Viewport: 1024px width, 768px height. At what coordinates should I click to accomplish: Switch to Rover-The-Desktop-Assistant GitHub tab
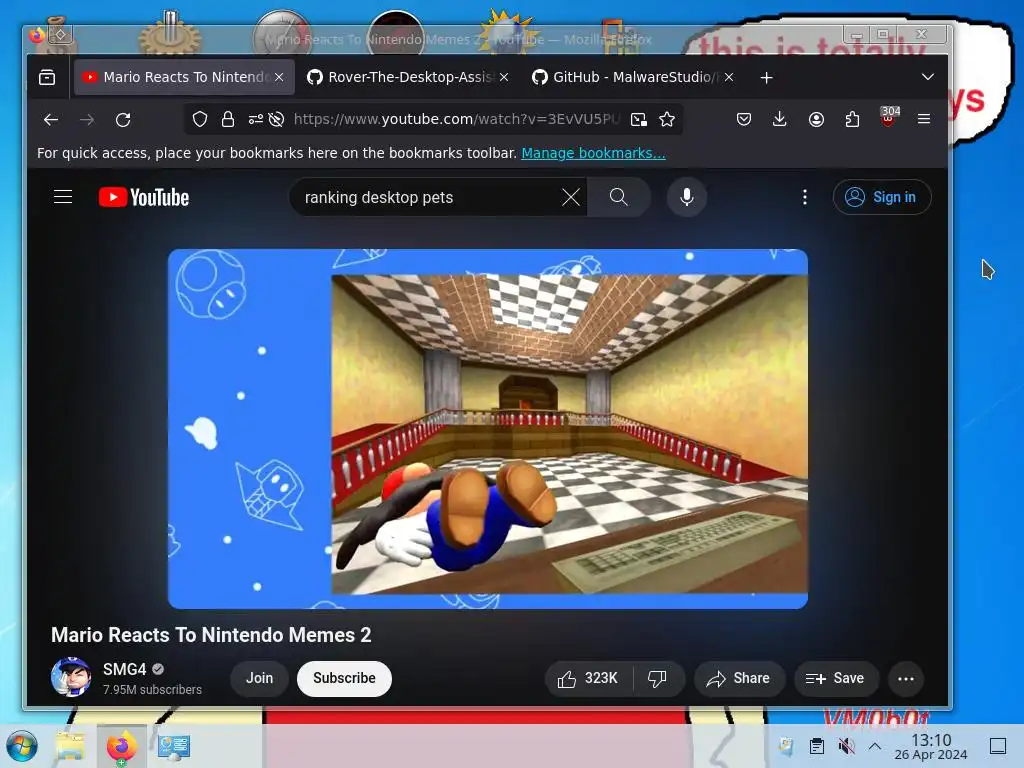(409, 77)
